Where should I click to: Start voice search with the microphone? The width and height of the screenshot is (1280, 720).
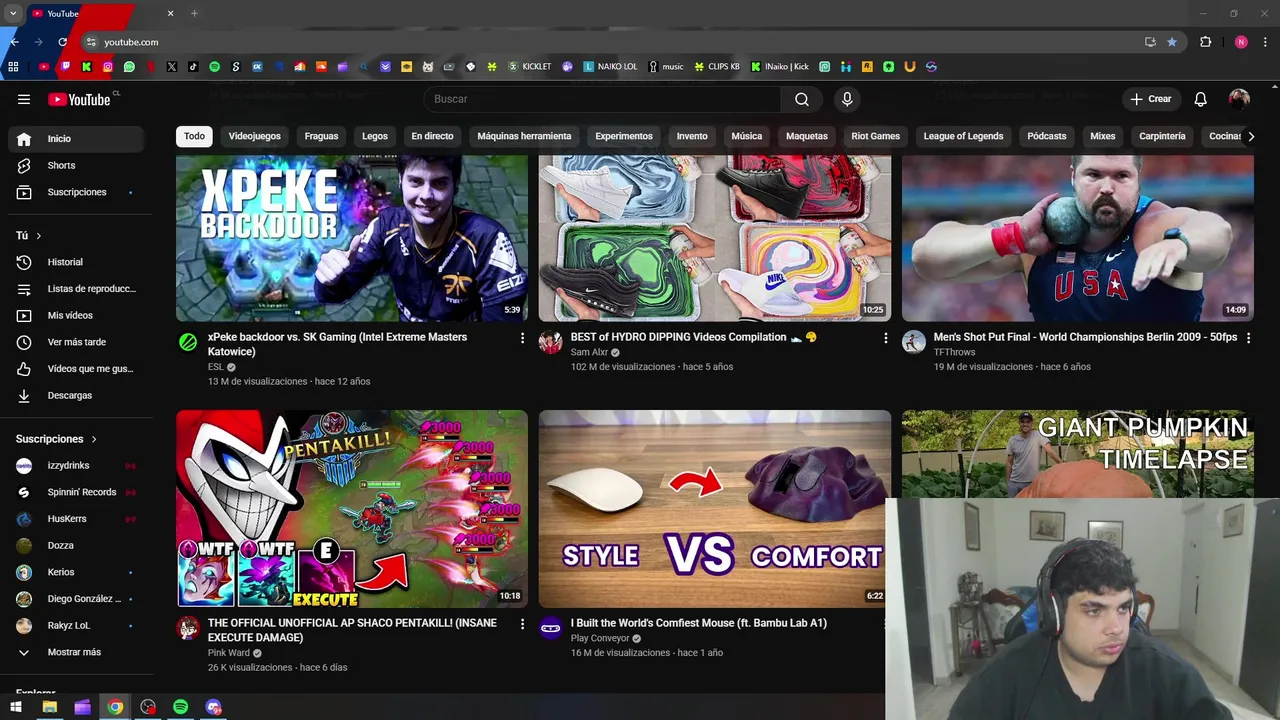pyautogui.click(x=847, y=99)
